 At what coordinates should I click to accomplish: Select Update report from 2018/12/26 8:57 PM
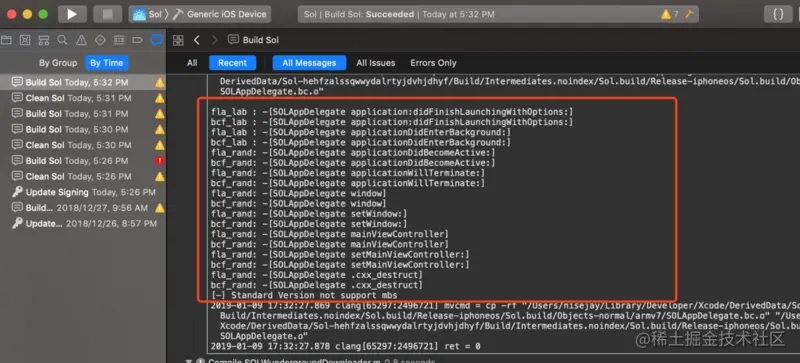pos(83,224)
